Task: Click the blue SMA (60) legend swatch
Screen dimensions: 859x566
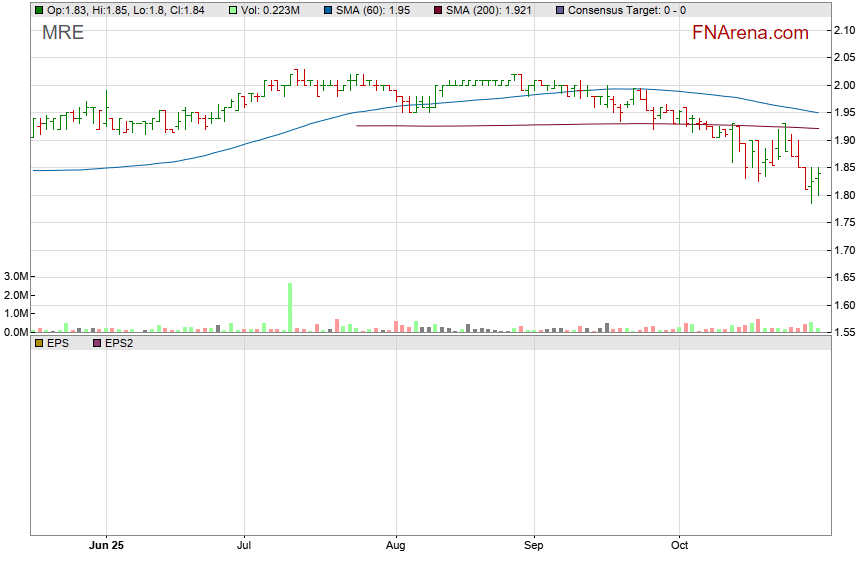Action: click(329, 9)
